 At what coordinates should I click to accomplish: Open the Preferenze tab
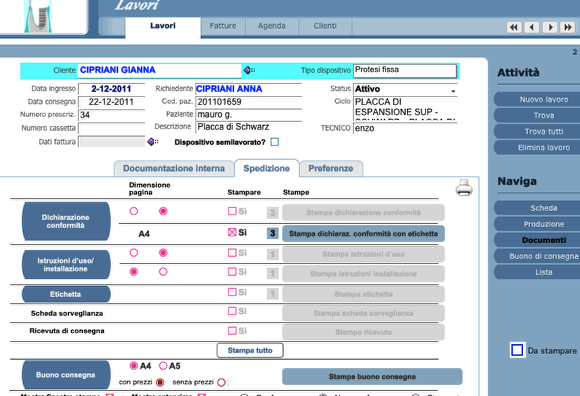331,168
